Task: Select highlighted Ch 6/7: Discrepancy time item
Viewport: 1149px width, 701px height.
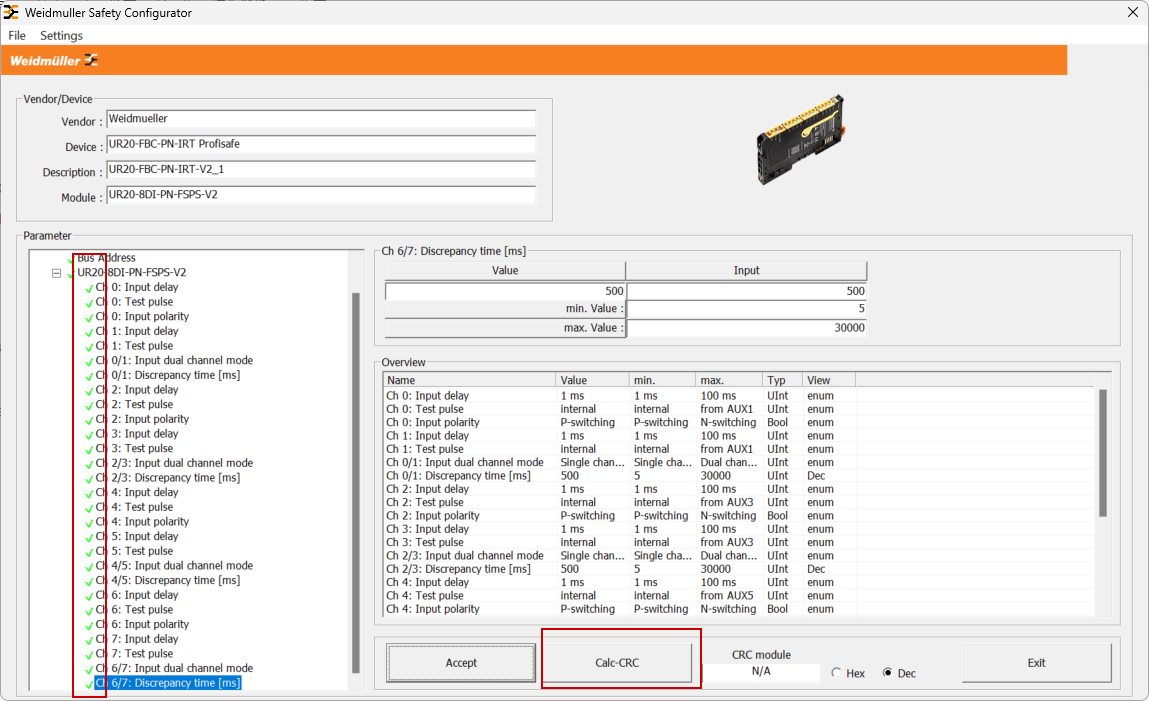Action: point(168,683)
